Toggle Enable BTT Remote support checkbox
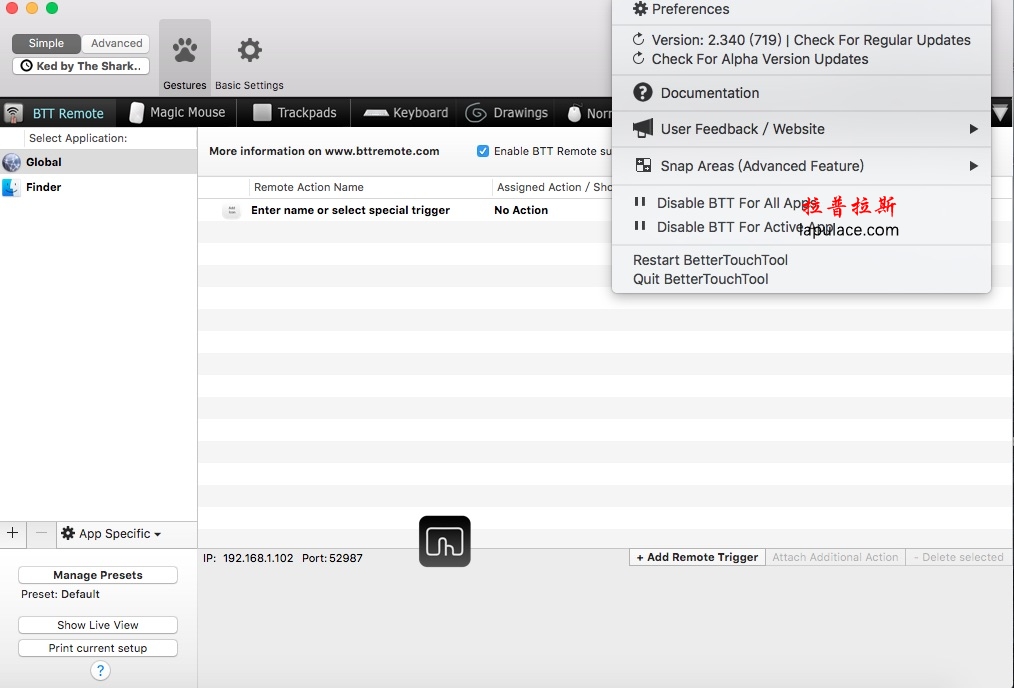 483,151
